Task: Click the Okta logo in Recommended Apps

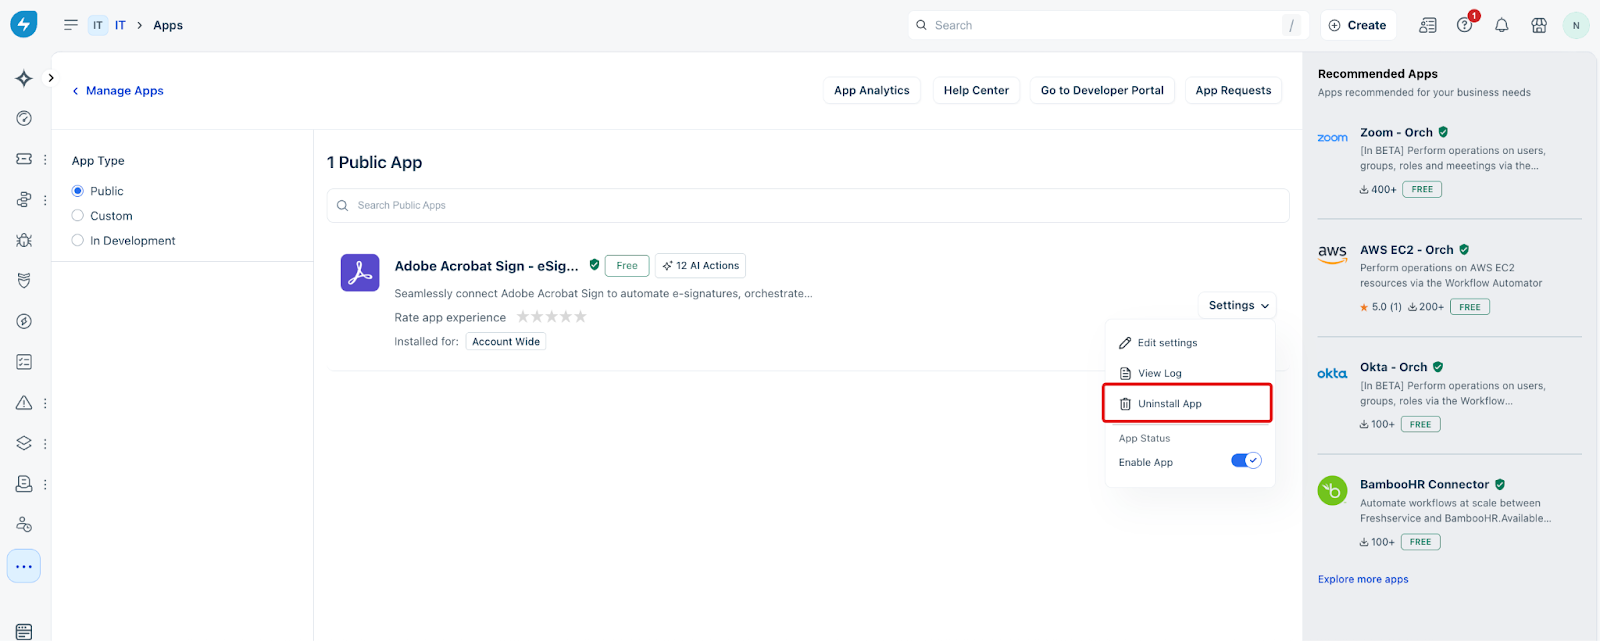Action: 1332,373
